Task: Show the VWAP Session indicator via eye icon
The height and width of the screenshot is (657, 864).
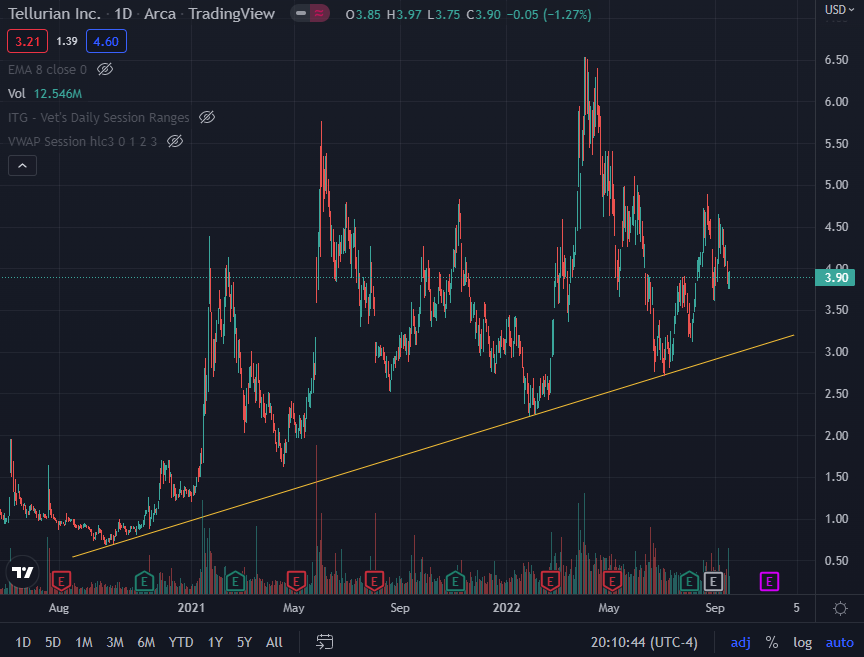Action: (175, 142)
